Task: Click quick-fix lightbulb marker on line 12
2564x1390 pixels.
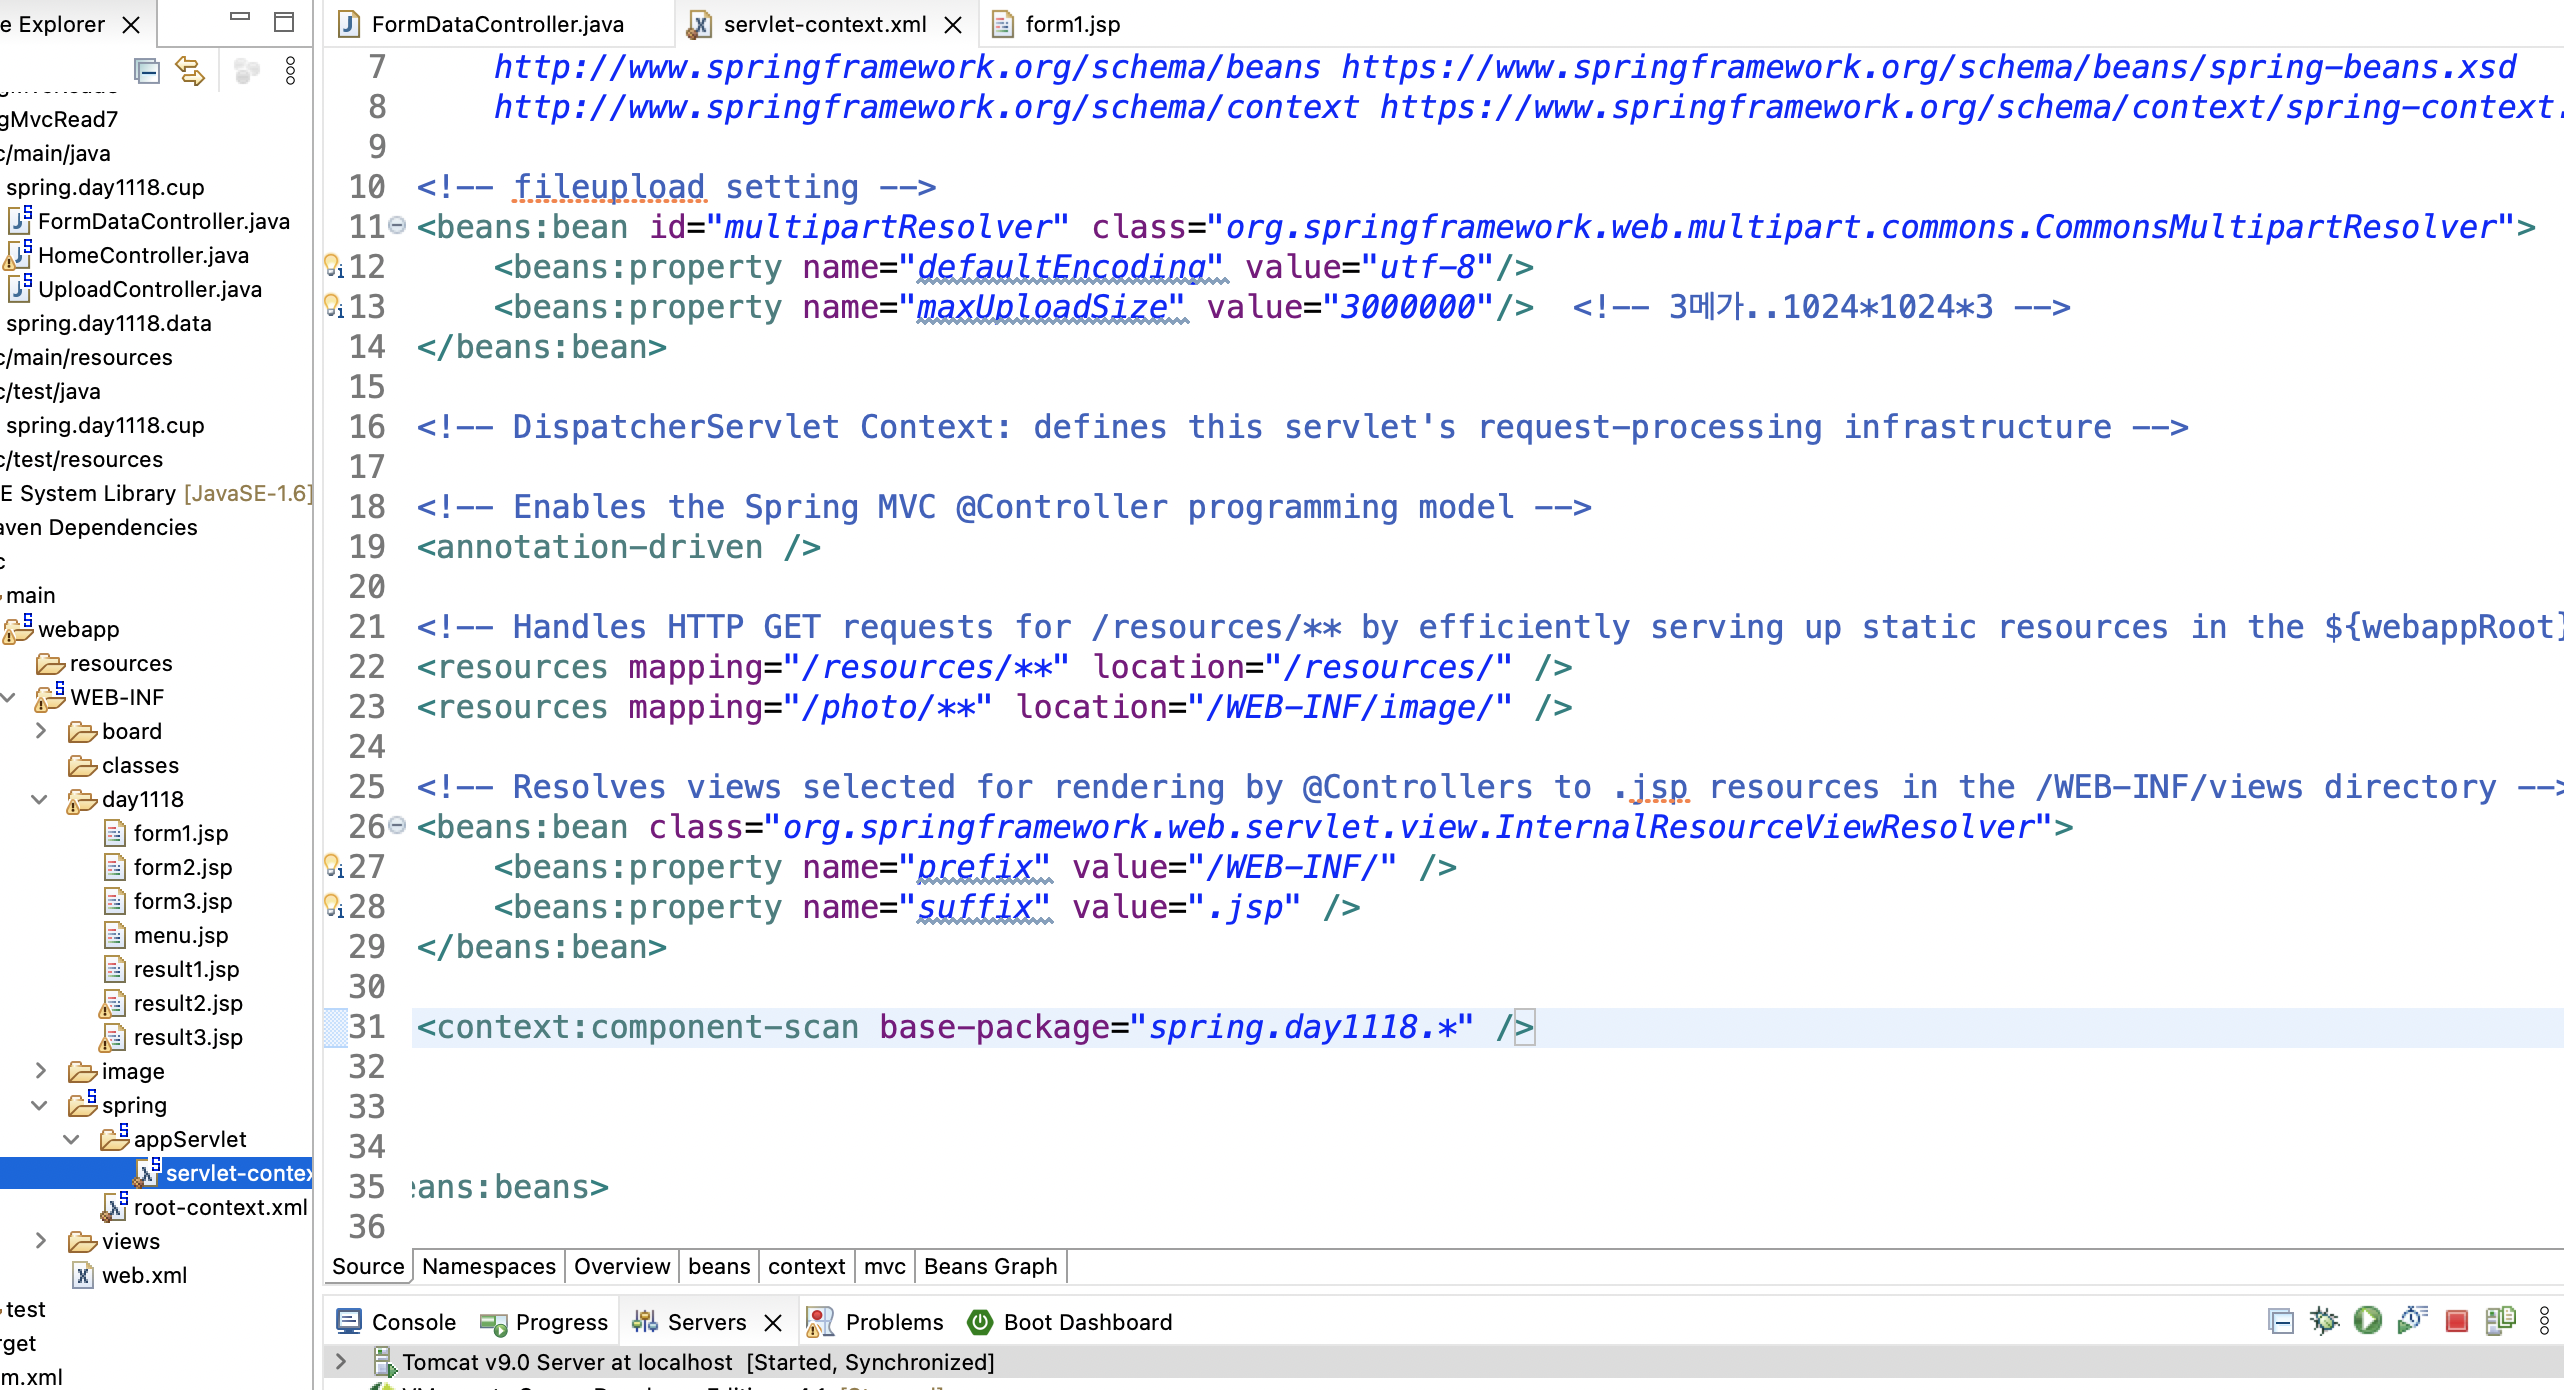Action: 333,266
